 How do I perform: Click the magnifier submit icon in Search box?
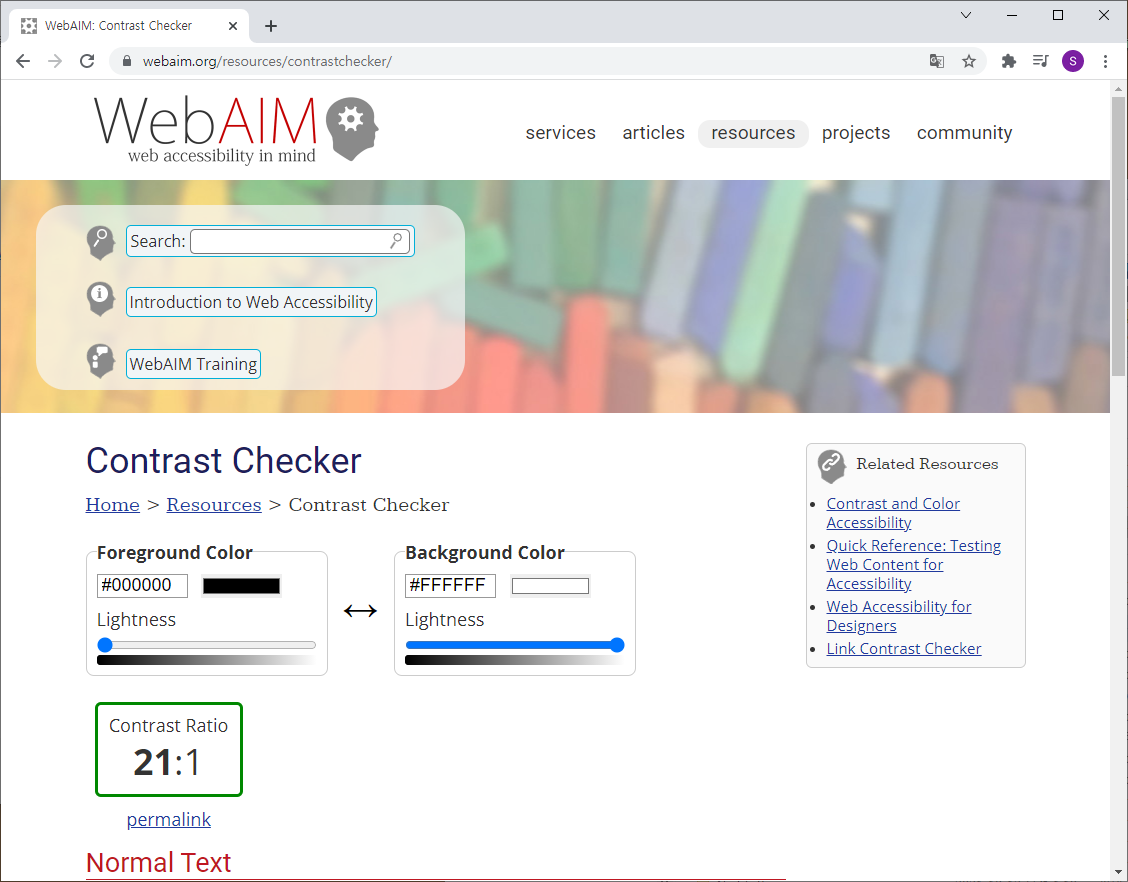[x=396, y=241]
